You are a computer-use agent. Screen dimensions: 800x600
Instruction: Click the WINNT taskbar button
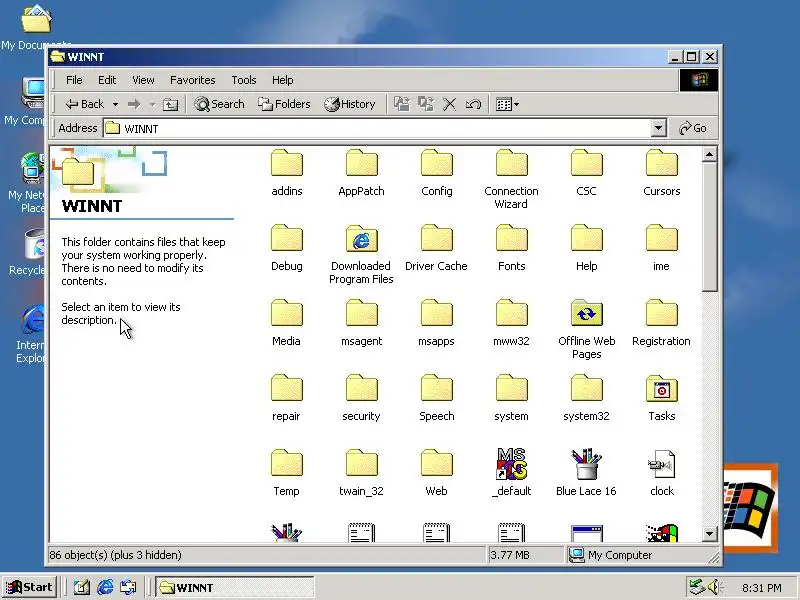[x=235, y=587]
